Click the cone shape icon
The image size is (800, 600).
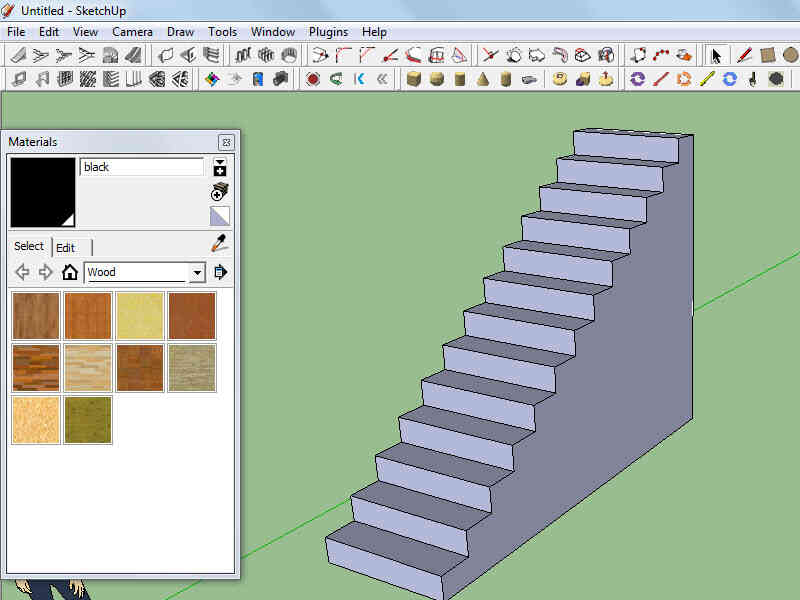[483, 79]
